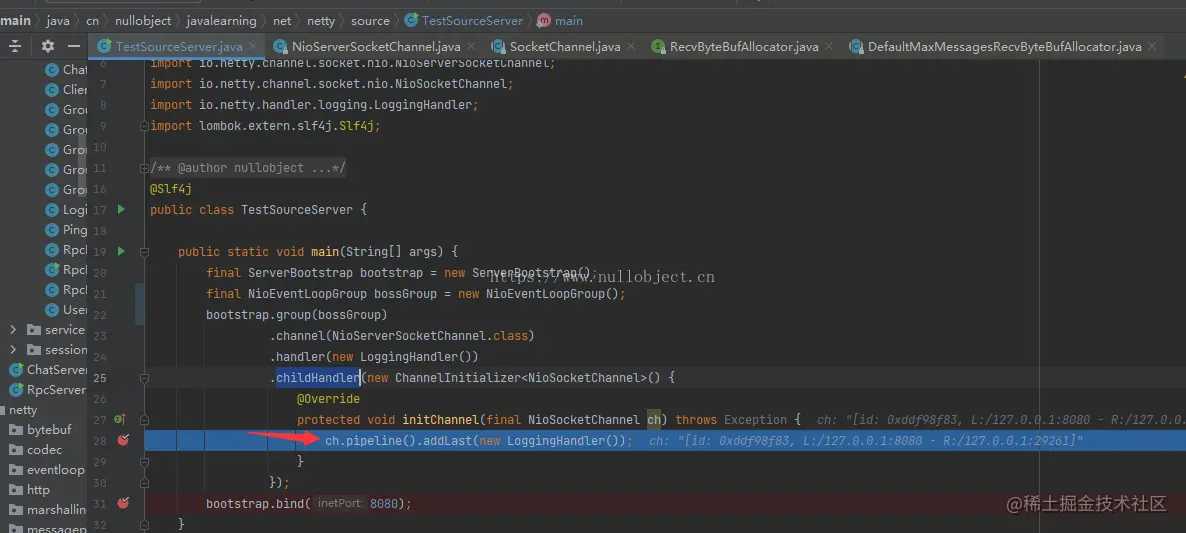Fold the initChannel method at line 27
The width and height of the screenshot is (1186, 533).
144,420
